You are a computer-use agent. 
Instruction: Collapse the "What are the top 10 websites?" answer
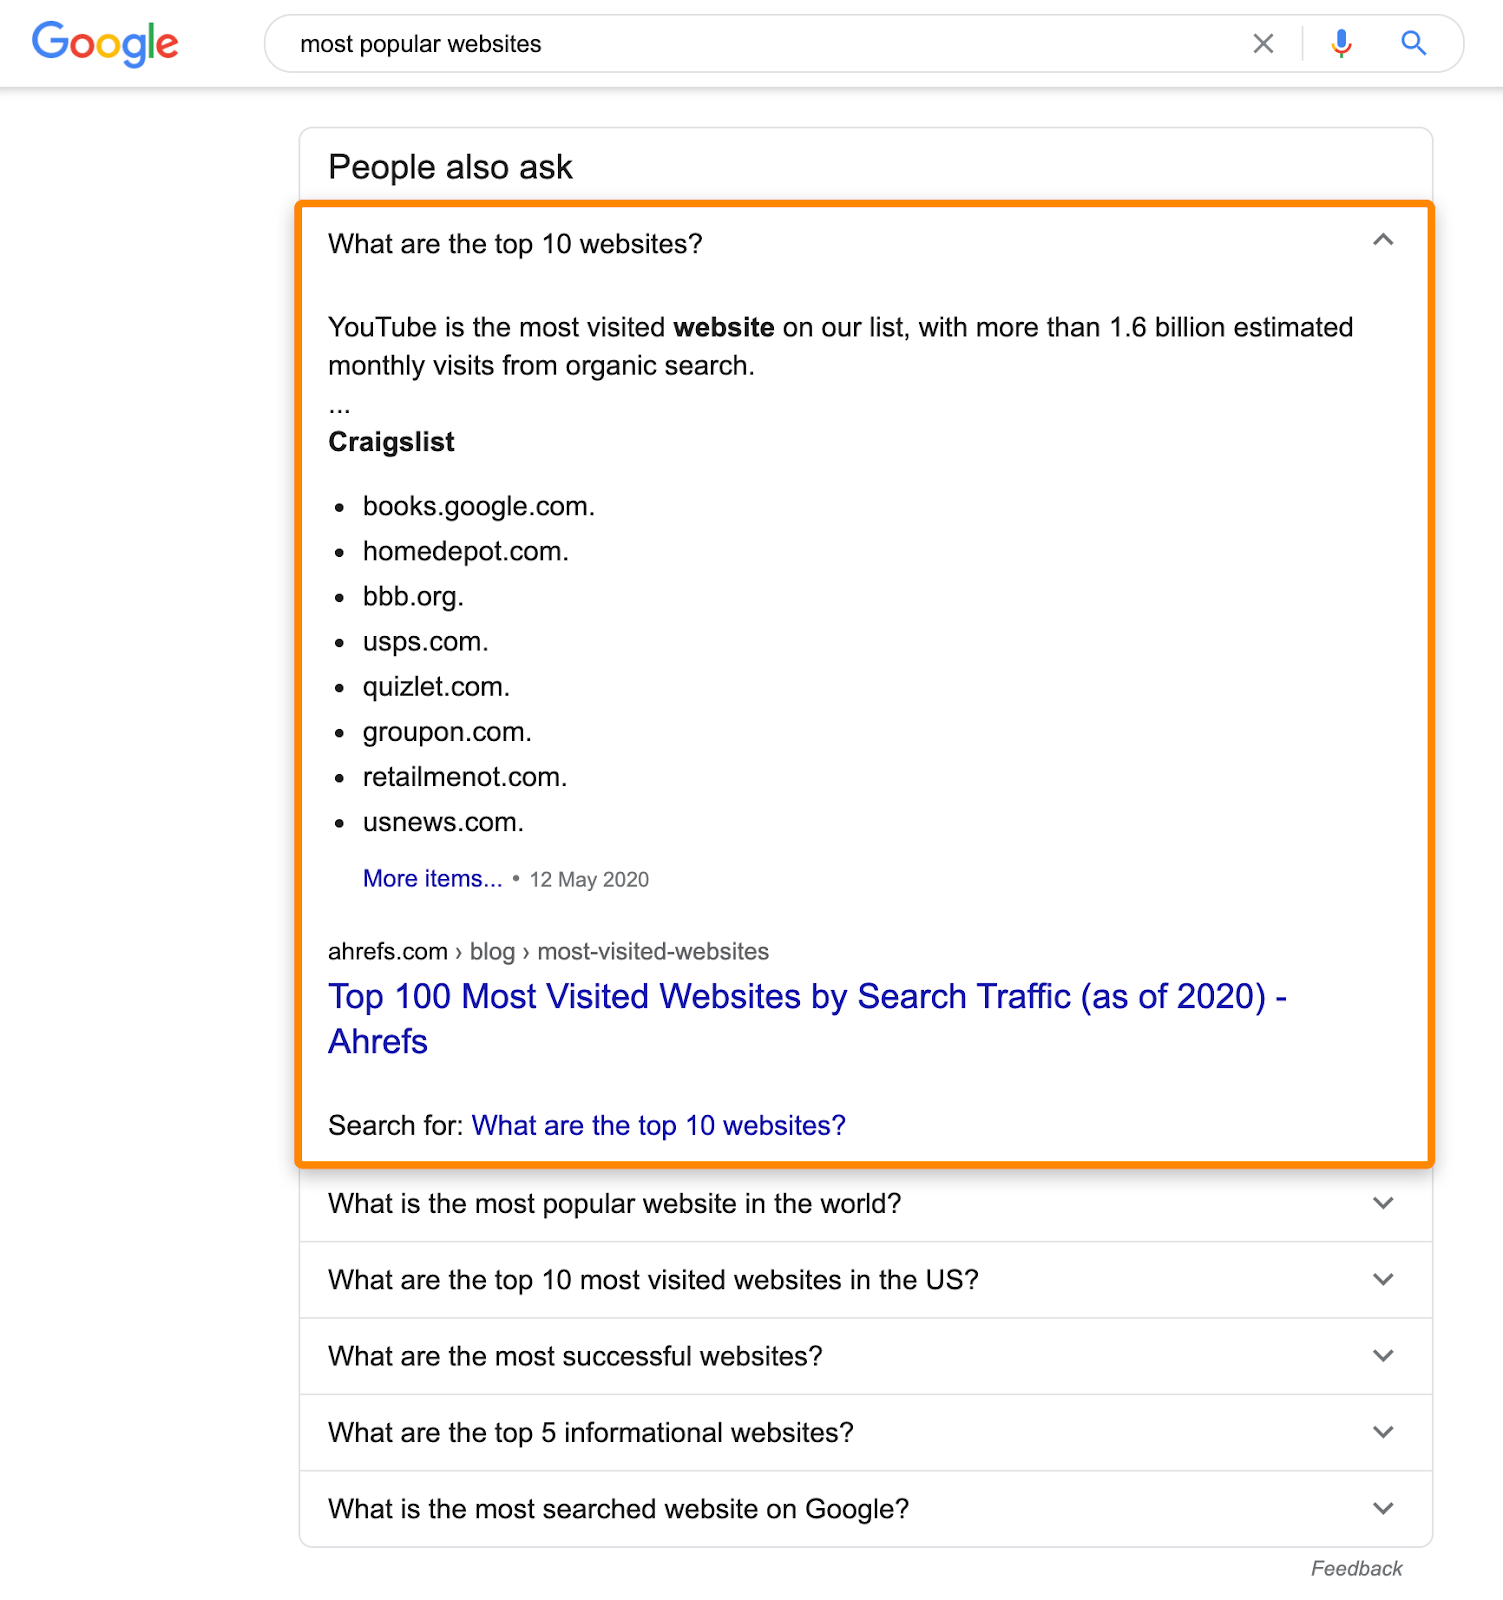(x=1383, y=241)
